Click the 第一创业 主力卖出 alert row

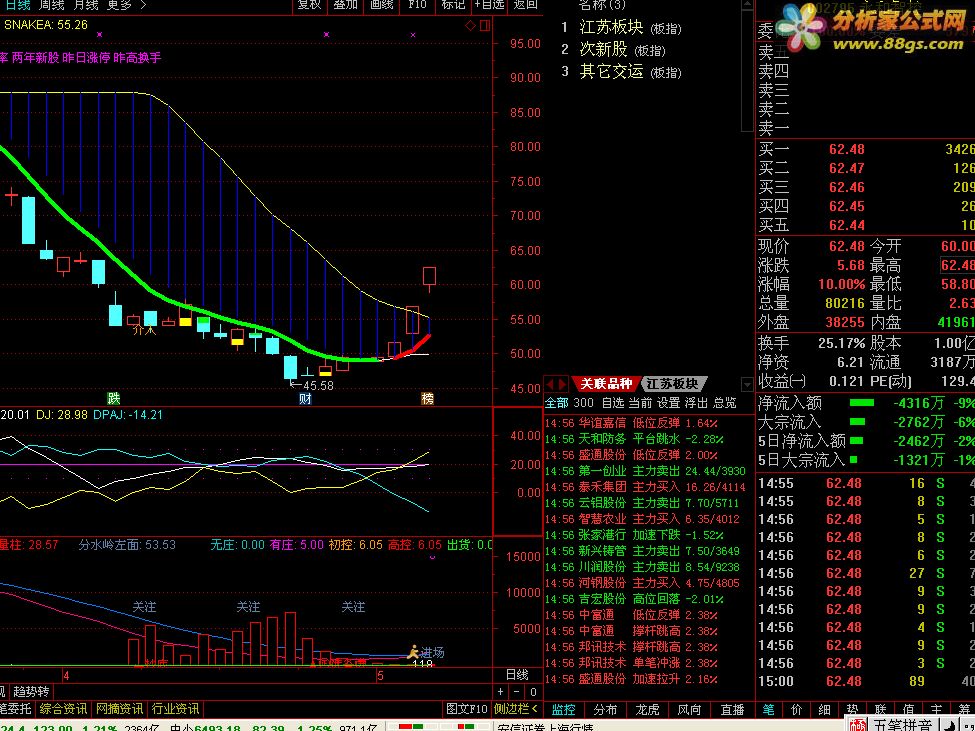coord(645,471)
